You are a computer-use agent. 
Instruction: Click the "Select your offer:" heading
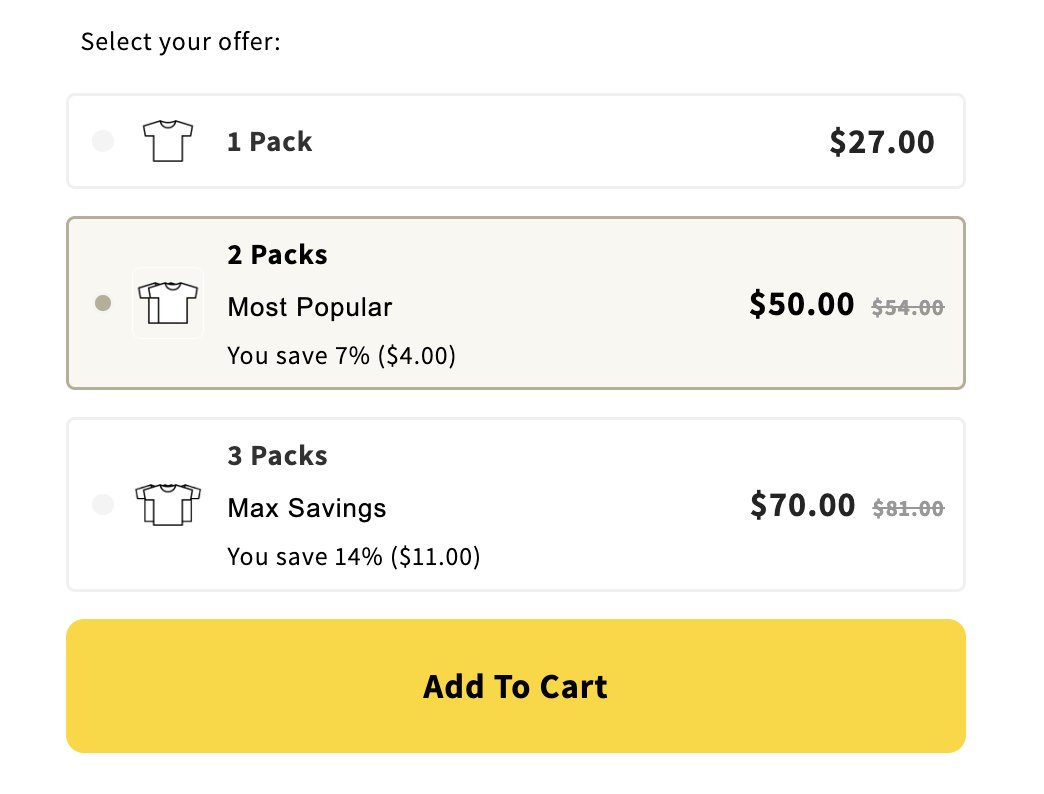(x=180, y=42)
